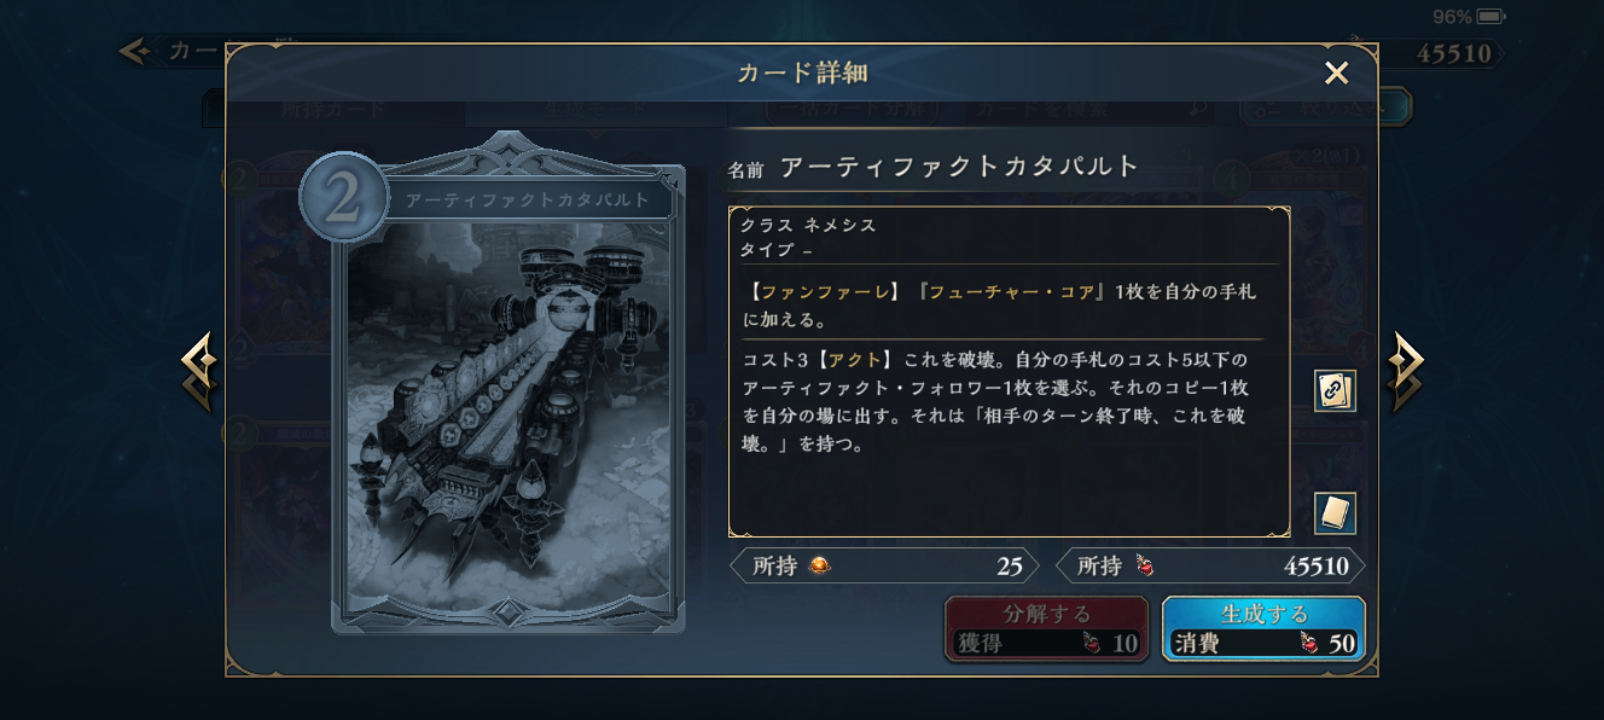
Task: Open related cards link icon
Action: (x=1334, y=391)
